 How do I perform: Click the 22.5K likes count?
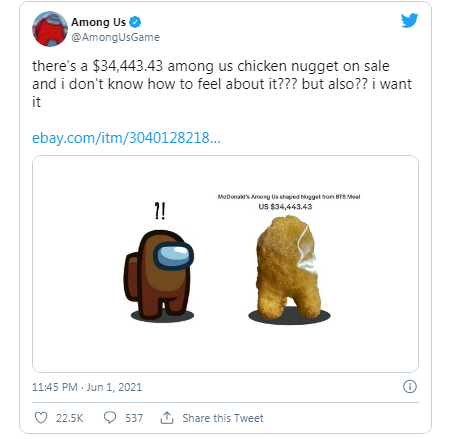(x=69, y=418)
